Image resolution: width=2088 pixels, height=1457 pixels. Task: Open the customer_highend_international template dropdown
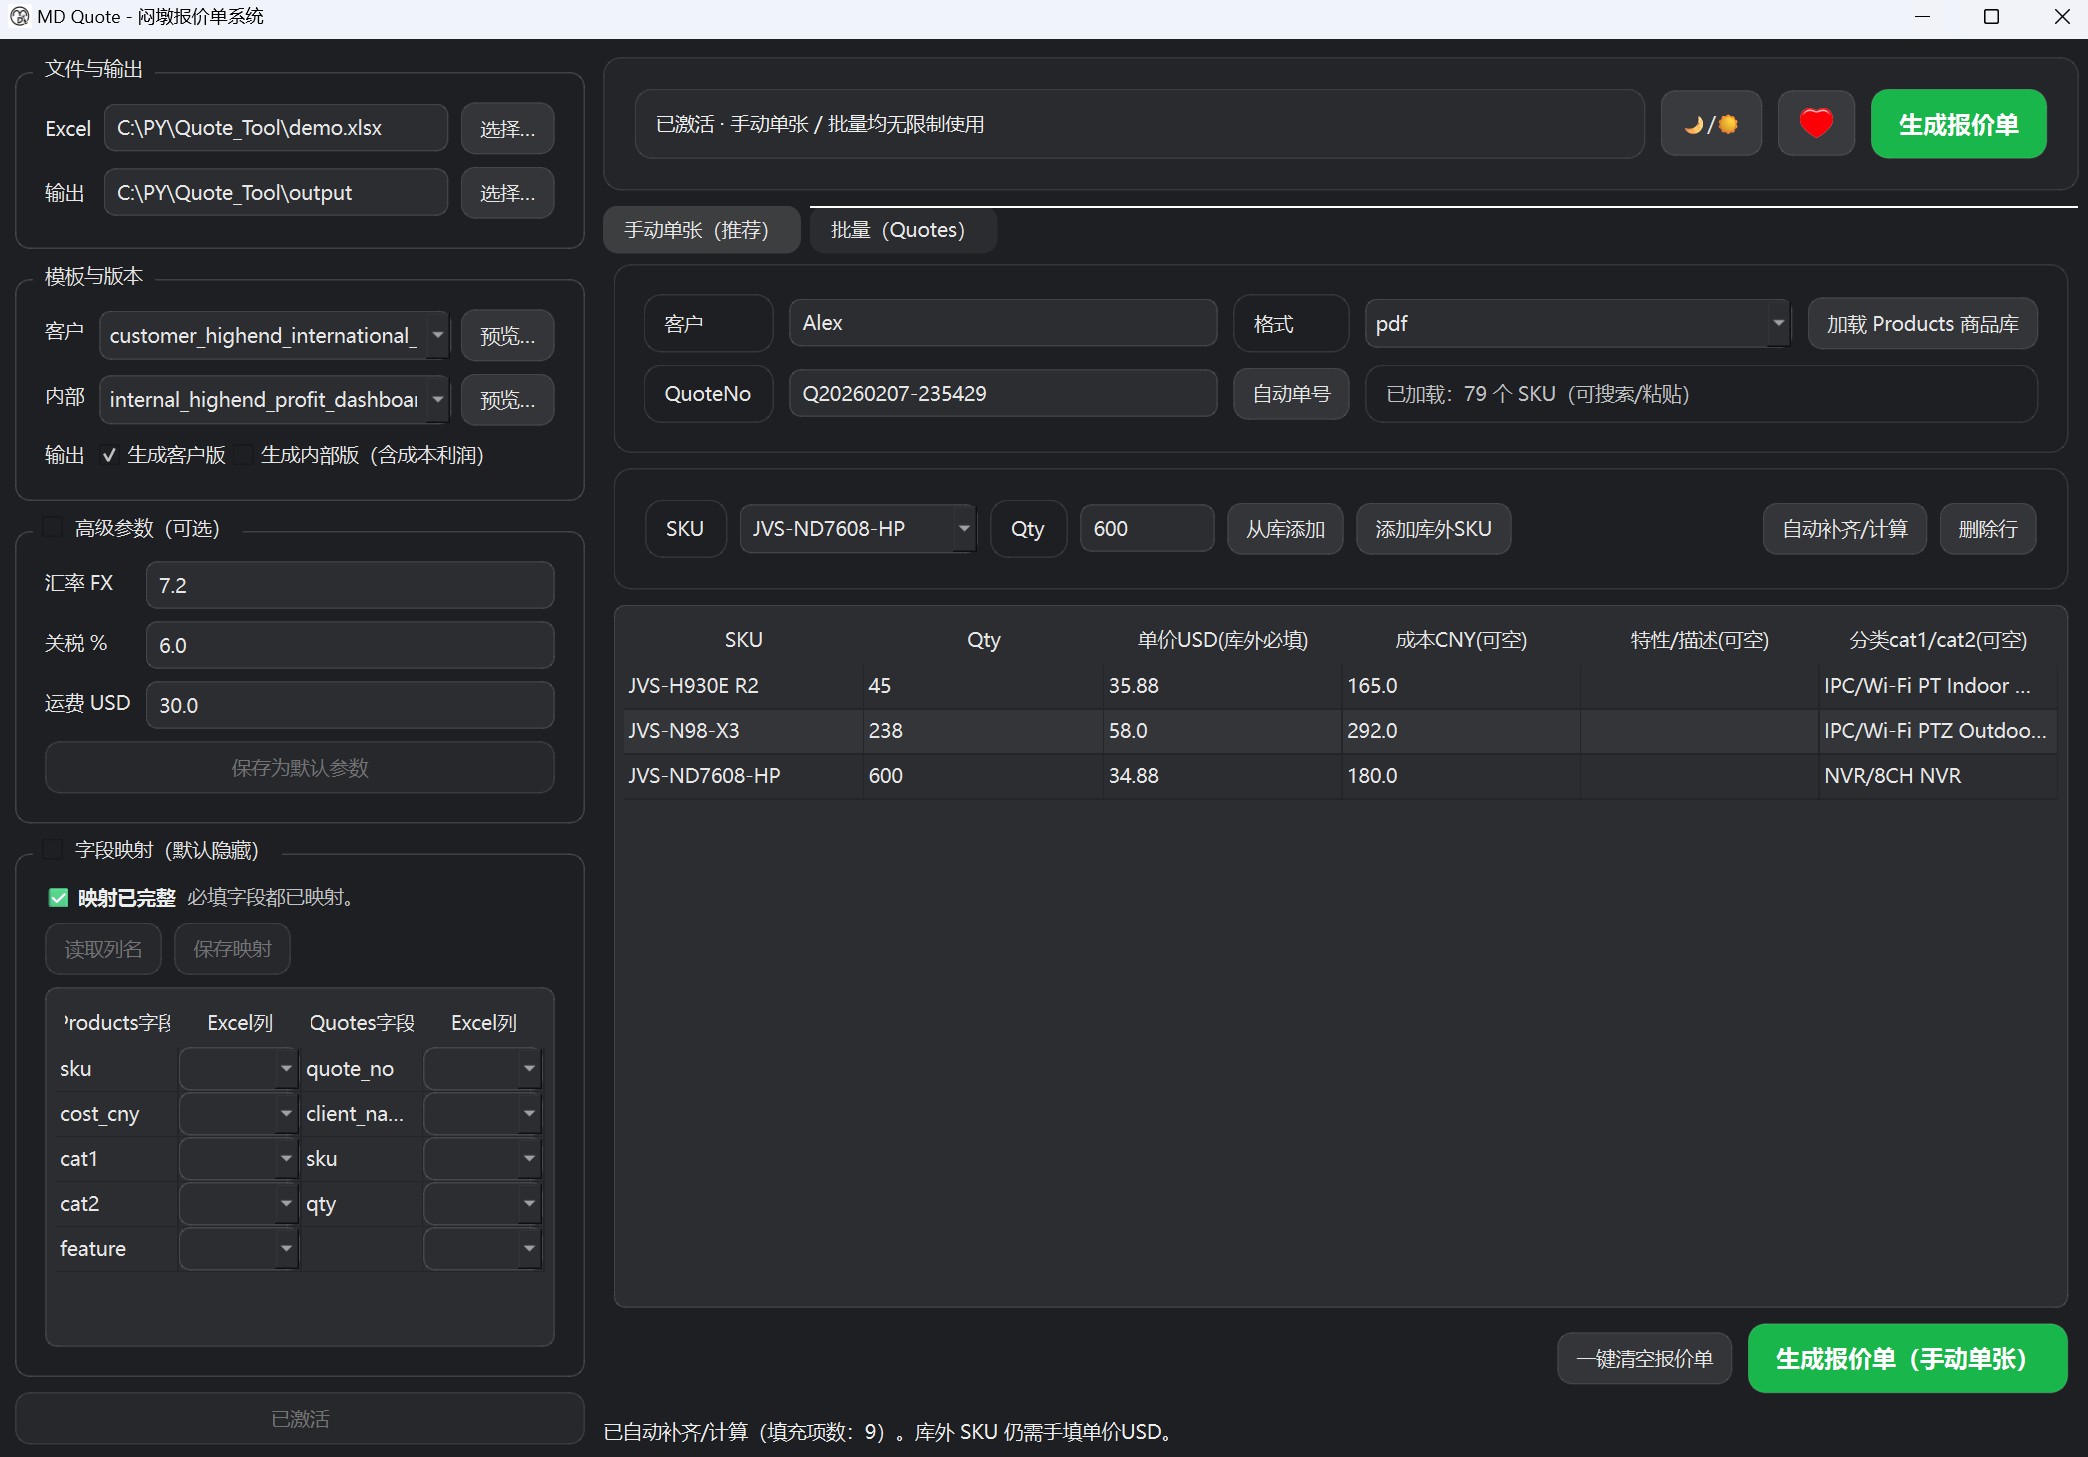[x=437, y=335]
